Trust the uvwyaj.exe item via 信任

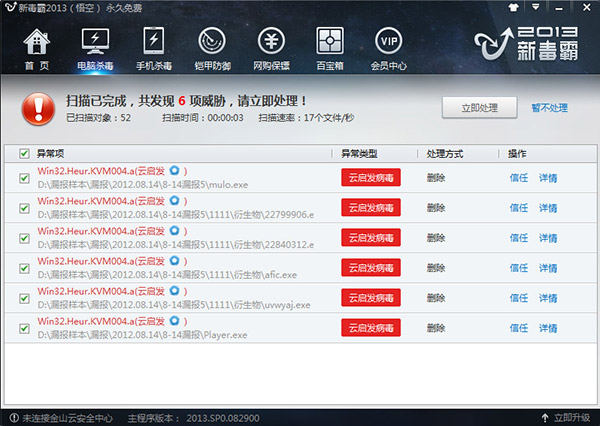tap(519, 298)
